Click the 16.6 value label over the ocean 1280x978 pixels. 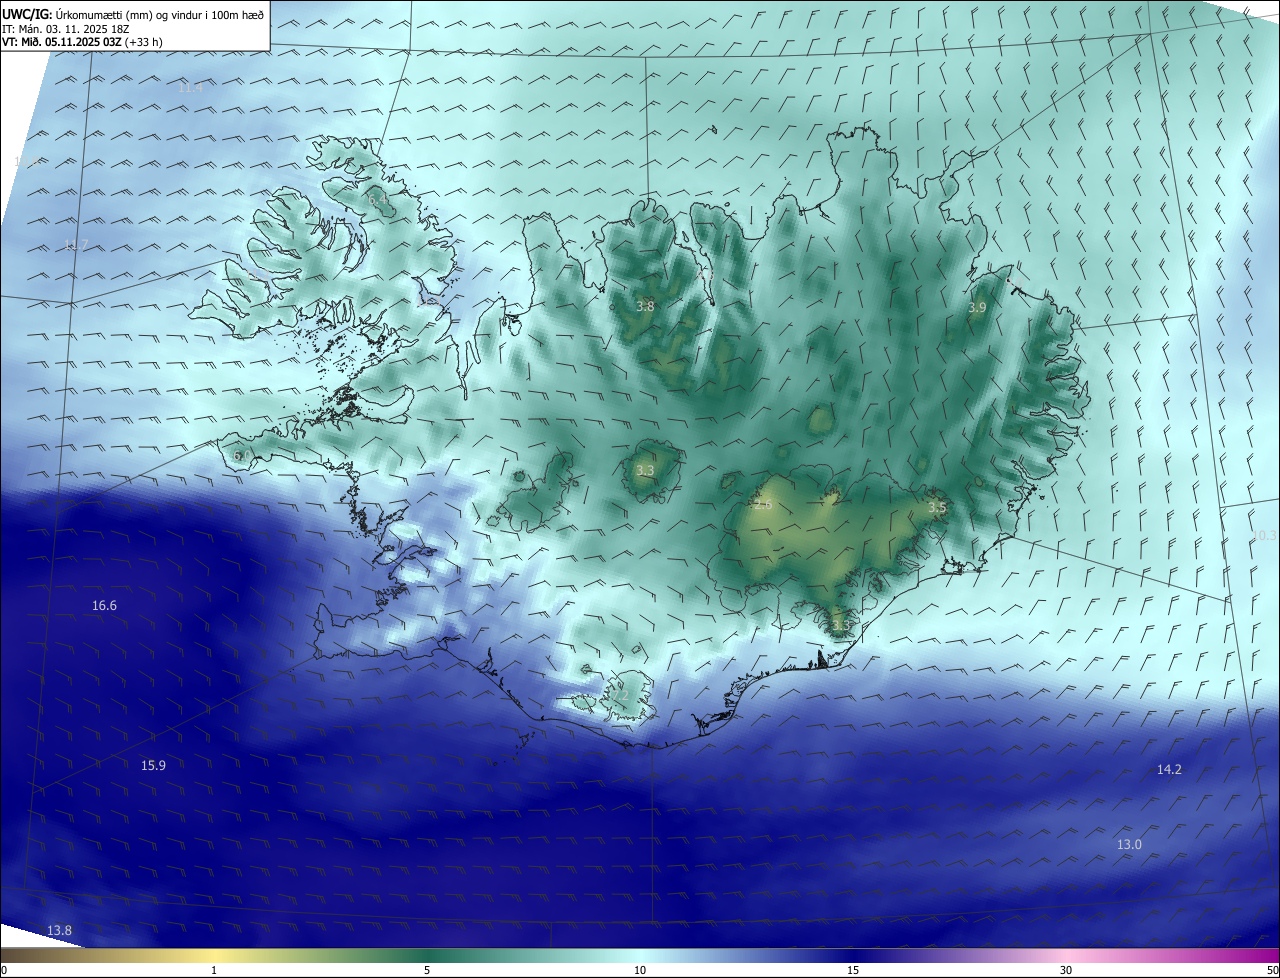click(x=104, y=606)
